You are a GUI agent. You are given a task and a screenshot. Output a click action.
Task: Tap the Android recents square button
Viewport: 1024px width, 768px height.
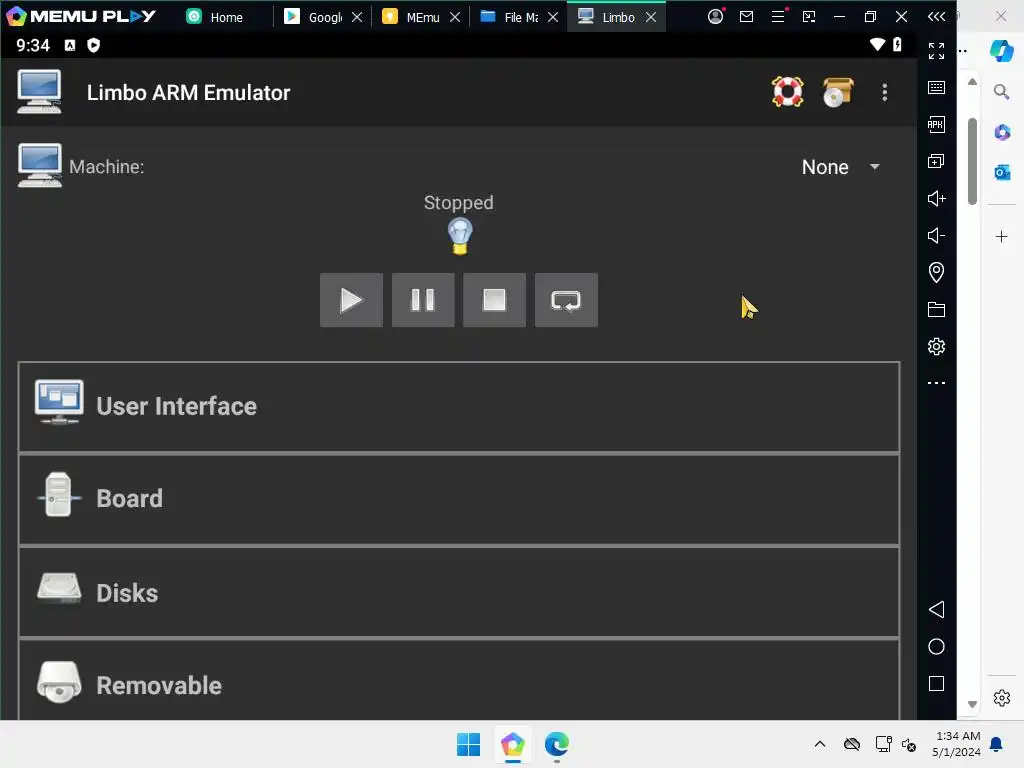936,684
